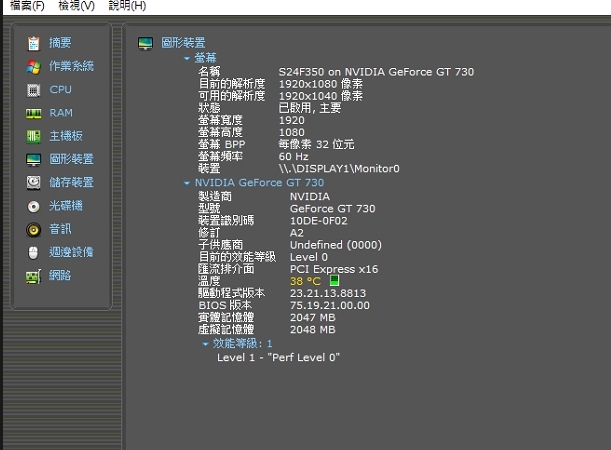Click the driver version 23.21.13.8813

[x=328, y=293]
